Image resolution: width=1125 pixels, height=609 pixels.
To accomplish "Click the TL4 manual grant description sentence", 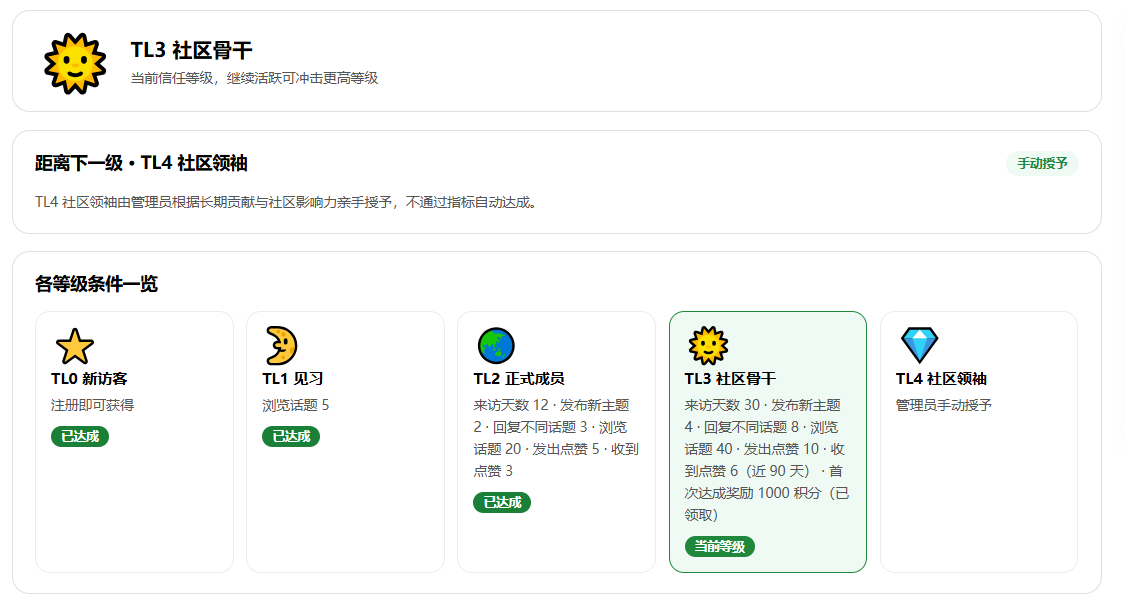I will 288,202.
